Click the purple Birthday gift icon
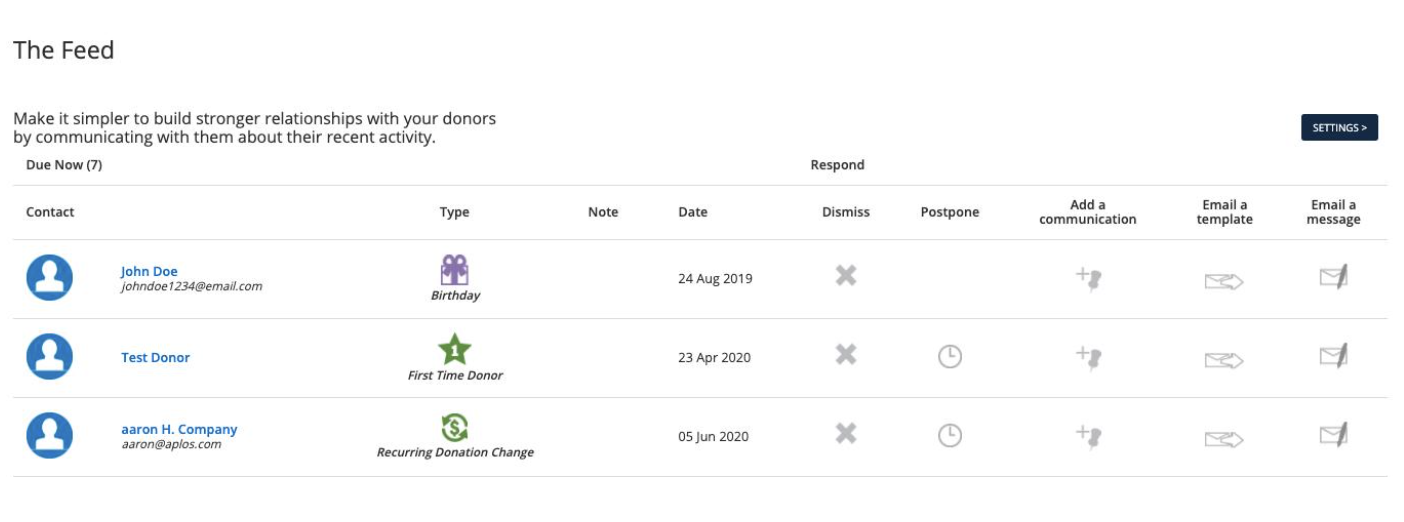 click(455, 269)
